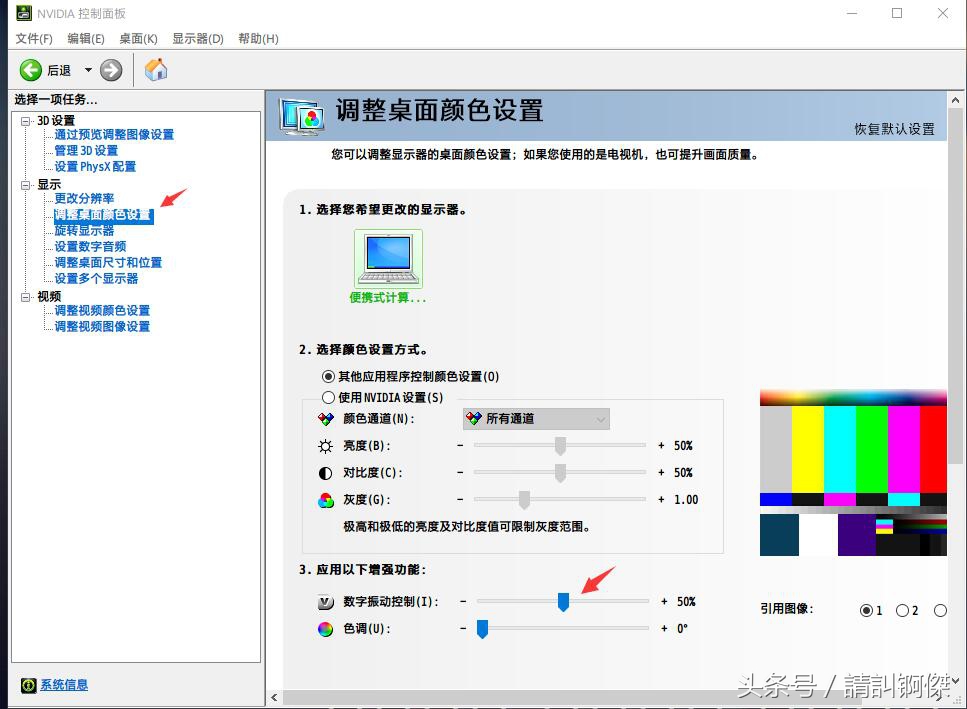Open the 显示器(D) menu
This screenshot has height=709, width=967.
tap(197, 38)
